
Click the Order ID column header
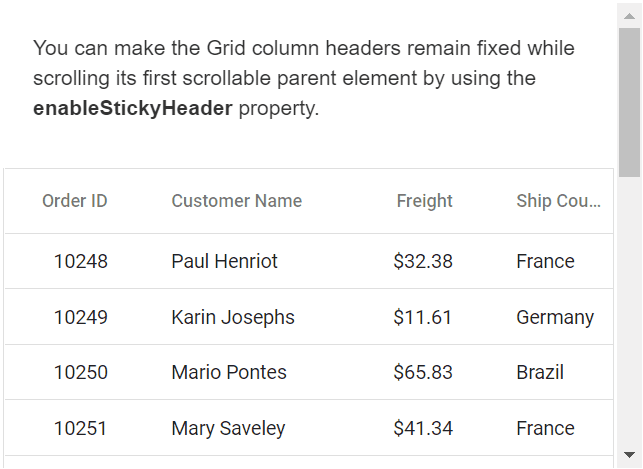(75, 201)
